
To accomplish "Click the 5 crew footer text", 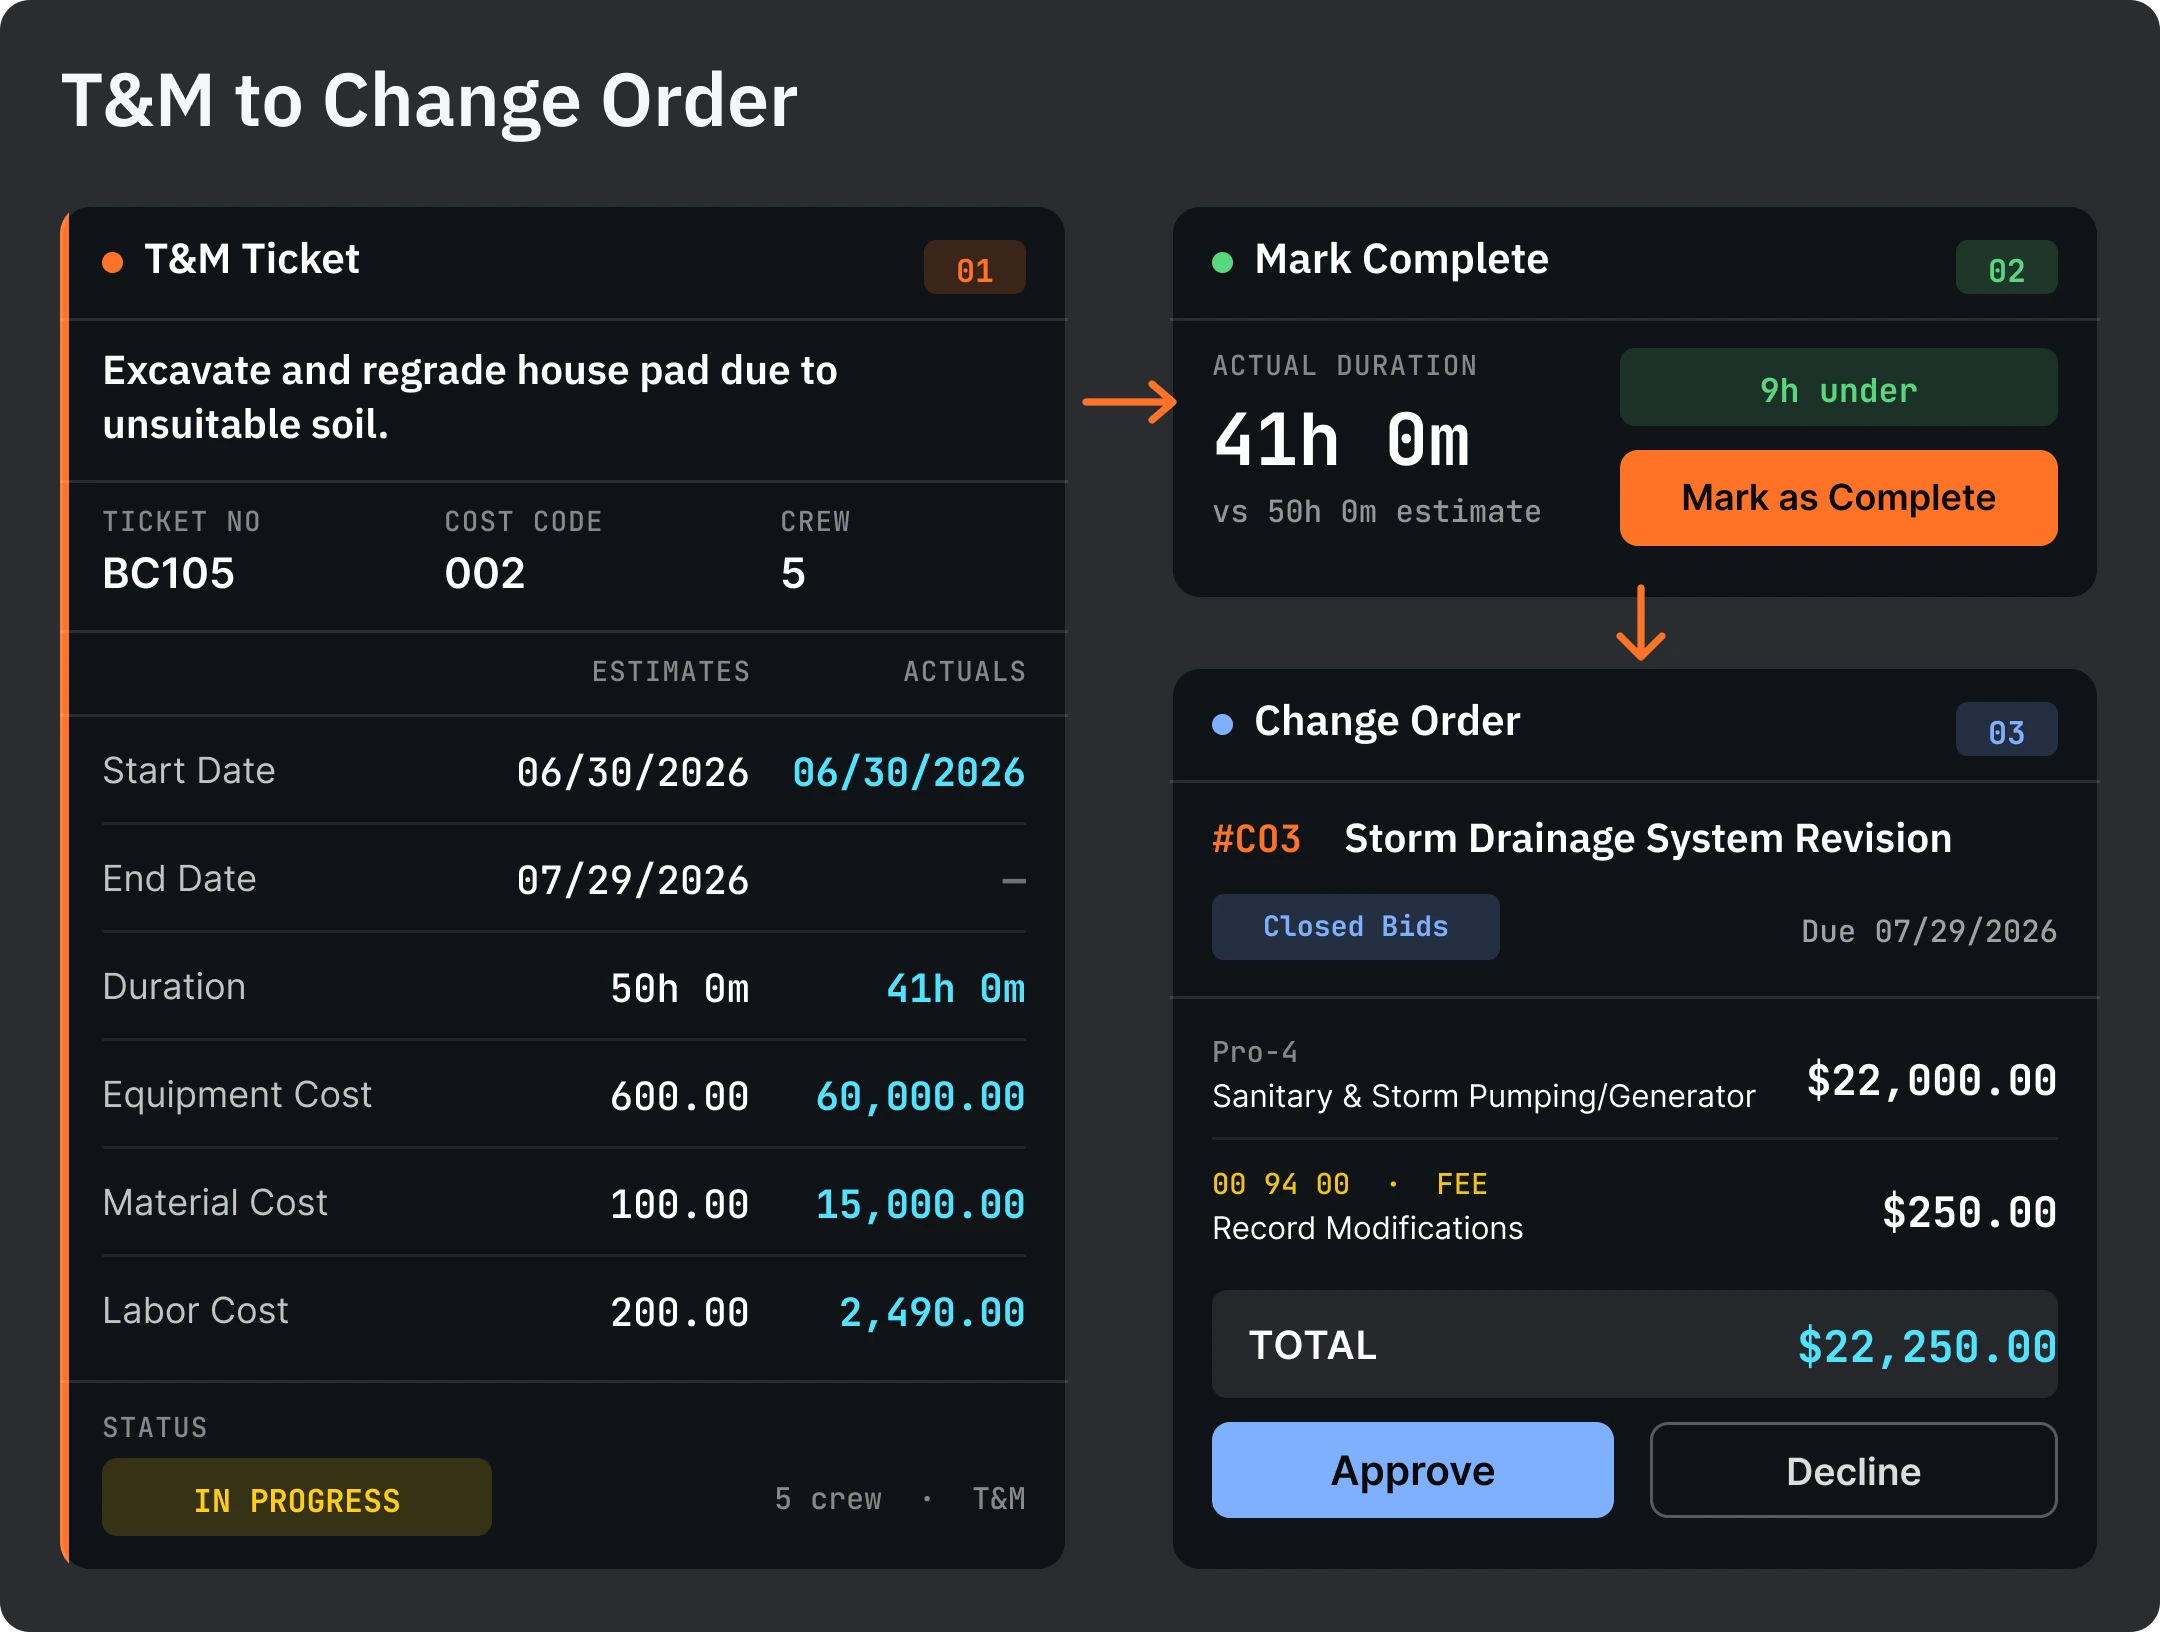I will click(828, 1499).
